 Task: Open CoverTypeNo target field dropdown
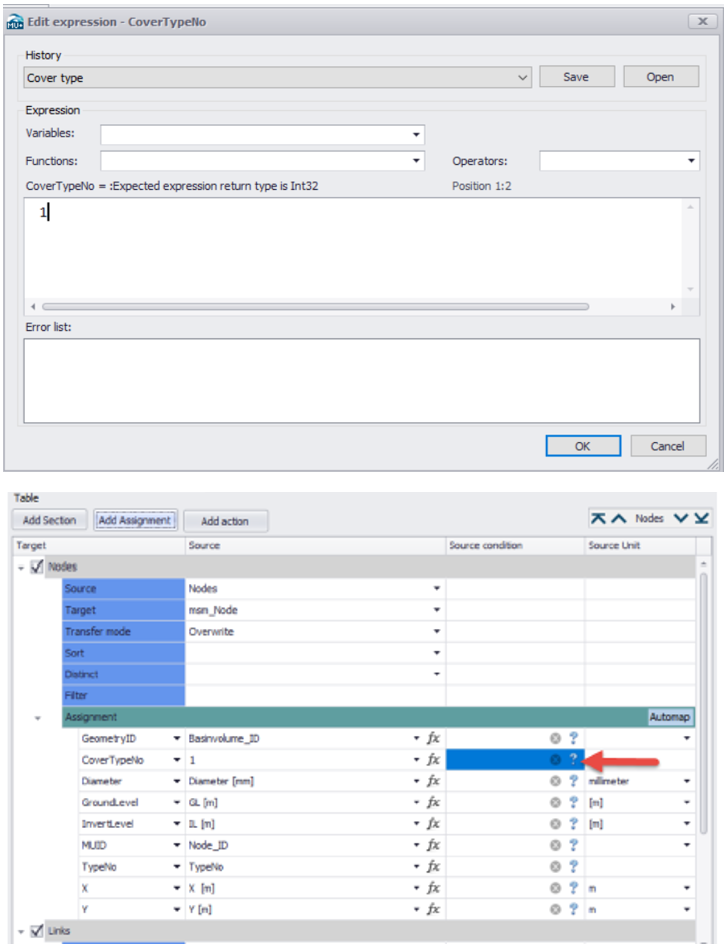coord(177,760)
